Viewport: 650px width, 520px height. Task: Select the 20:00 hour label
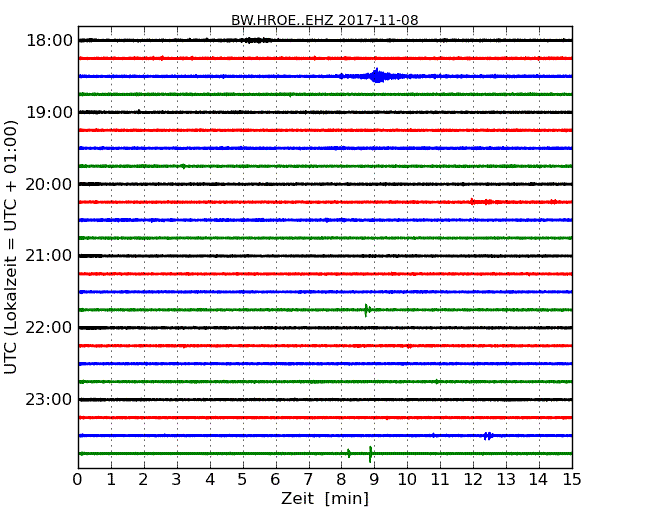(49, 184)
